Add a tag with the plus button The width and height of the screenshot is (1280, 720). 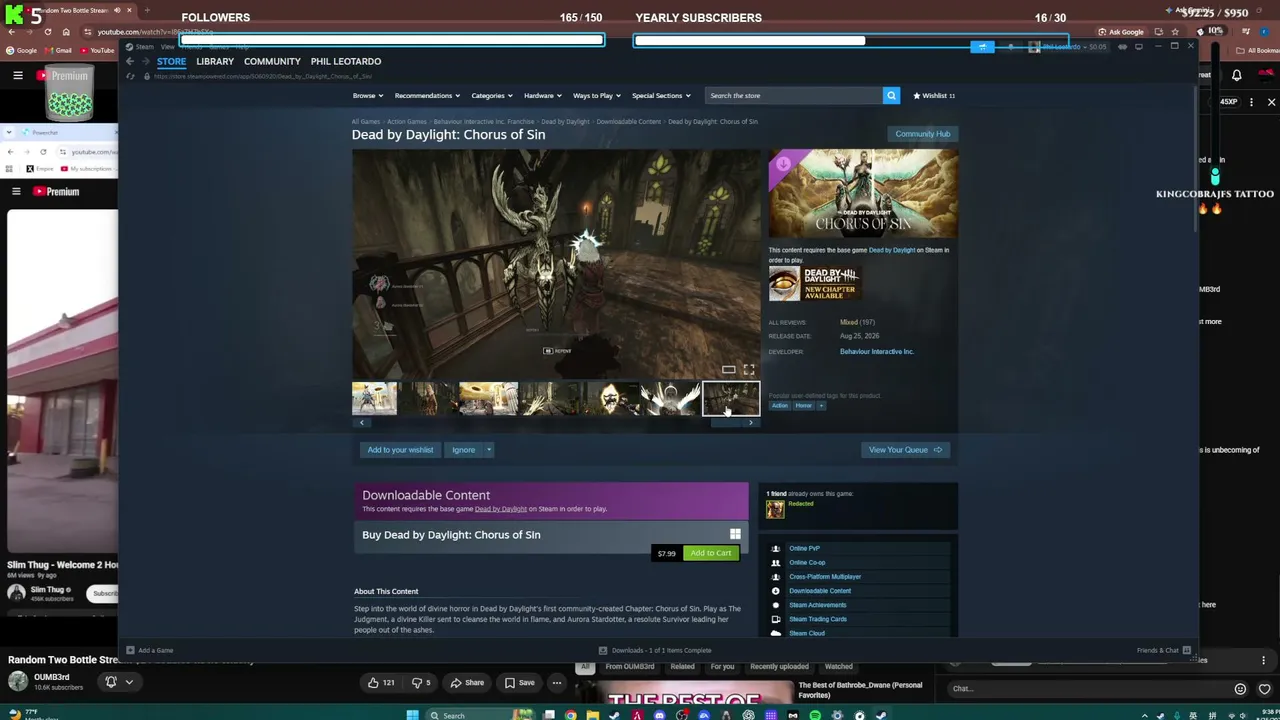click(x=821, y=406)
